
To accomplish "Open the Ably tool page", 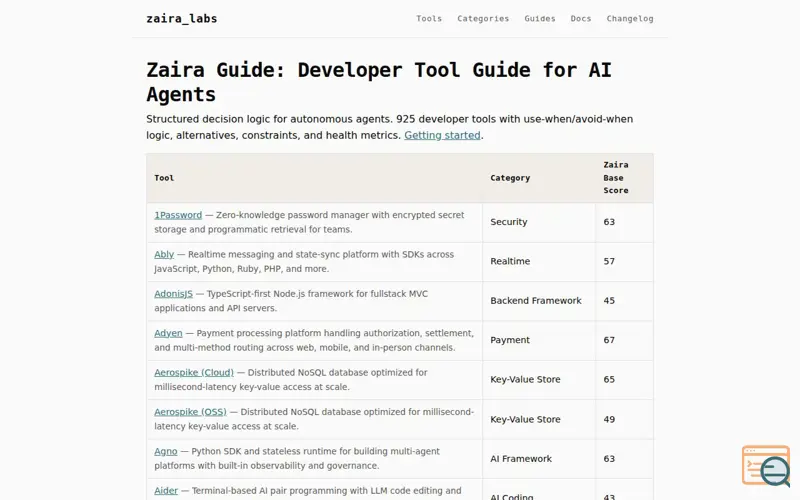I will point(164,254).
